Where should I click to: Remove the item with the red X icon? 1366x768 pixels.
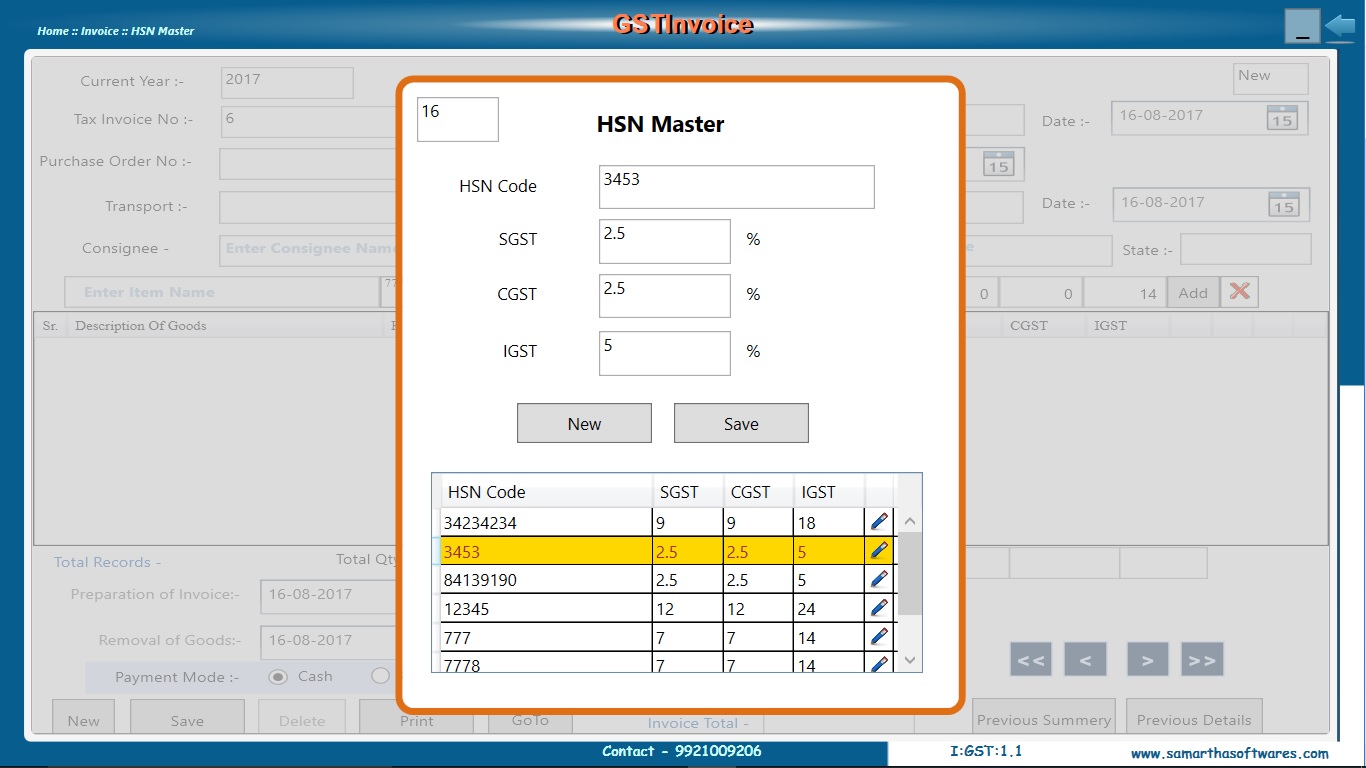pos(1239,292)
